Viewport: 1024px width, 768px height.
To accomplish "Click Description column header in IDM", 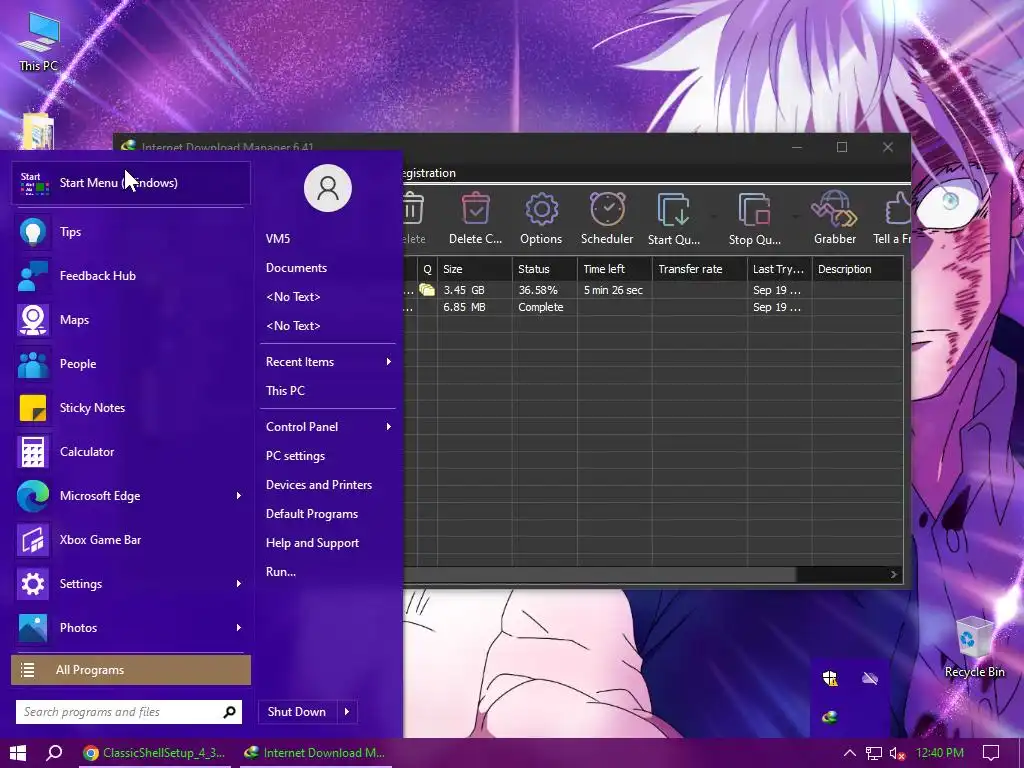I will pyautogui.click(x=857, y=269).
